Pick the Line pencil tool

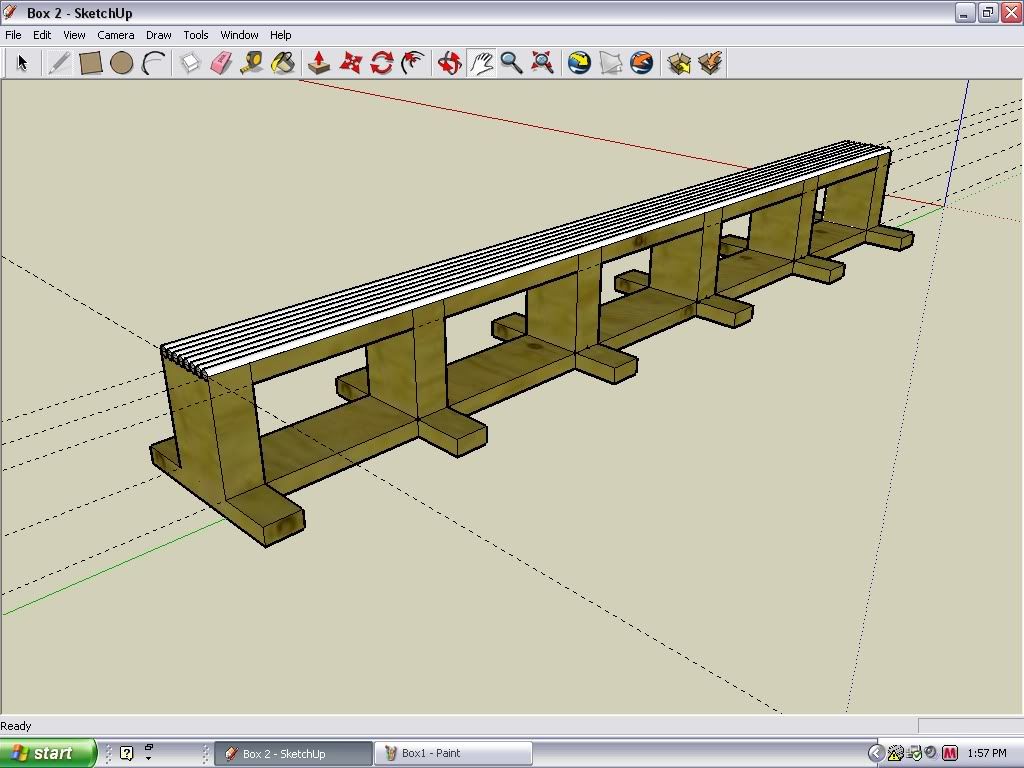click(x=59, y=63)
